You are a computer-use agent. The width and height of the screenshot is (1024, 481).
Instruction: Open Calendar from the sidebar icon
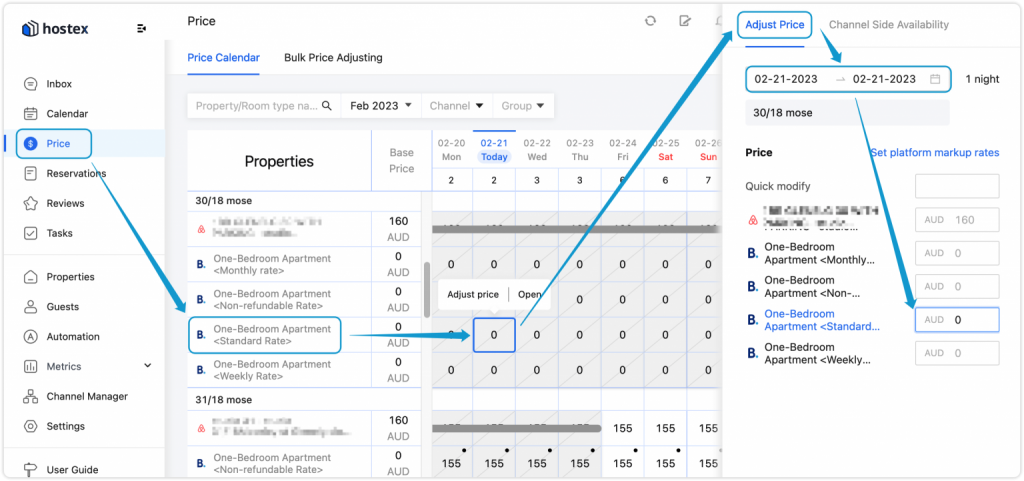pyautogui.click(x=31, y=114)
